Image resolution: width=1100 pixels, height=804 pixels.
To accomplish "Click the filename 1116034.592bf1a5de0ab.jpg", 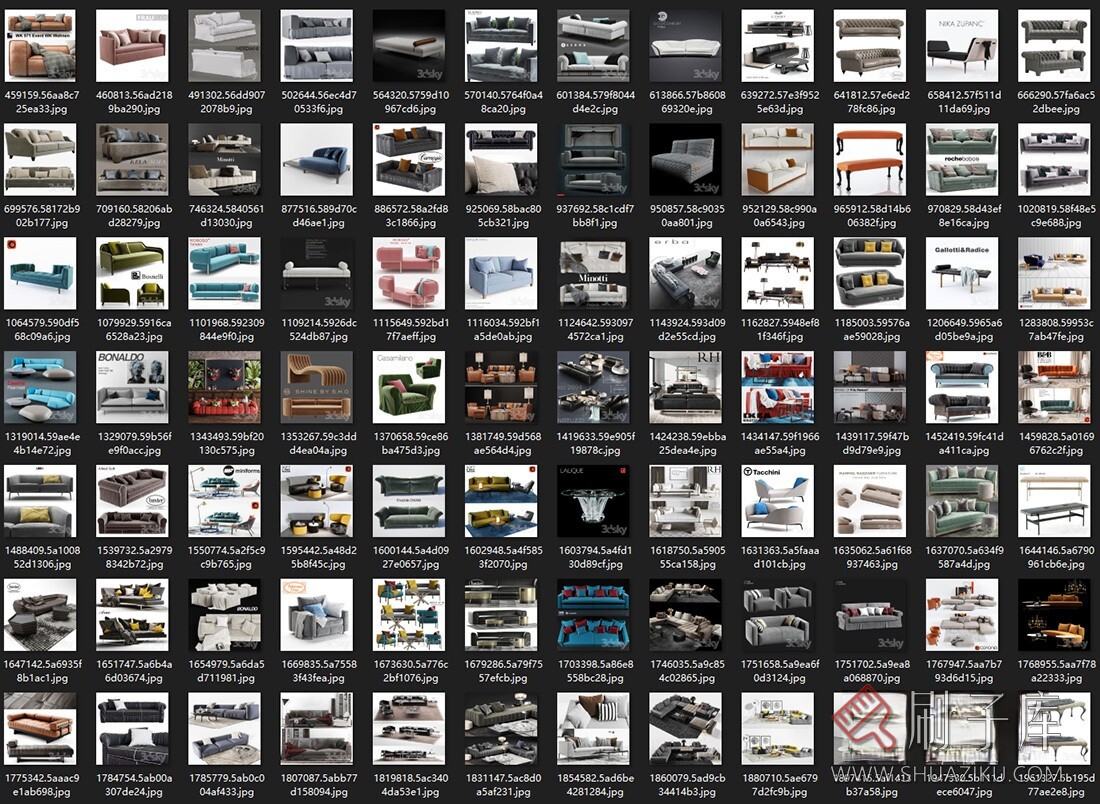I will [x=500, y=330].
